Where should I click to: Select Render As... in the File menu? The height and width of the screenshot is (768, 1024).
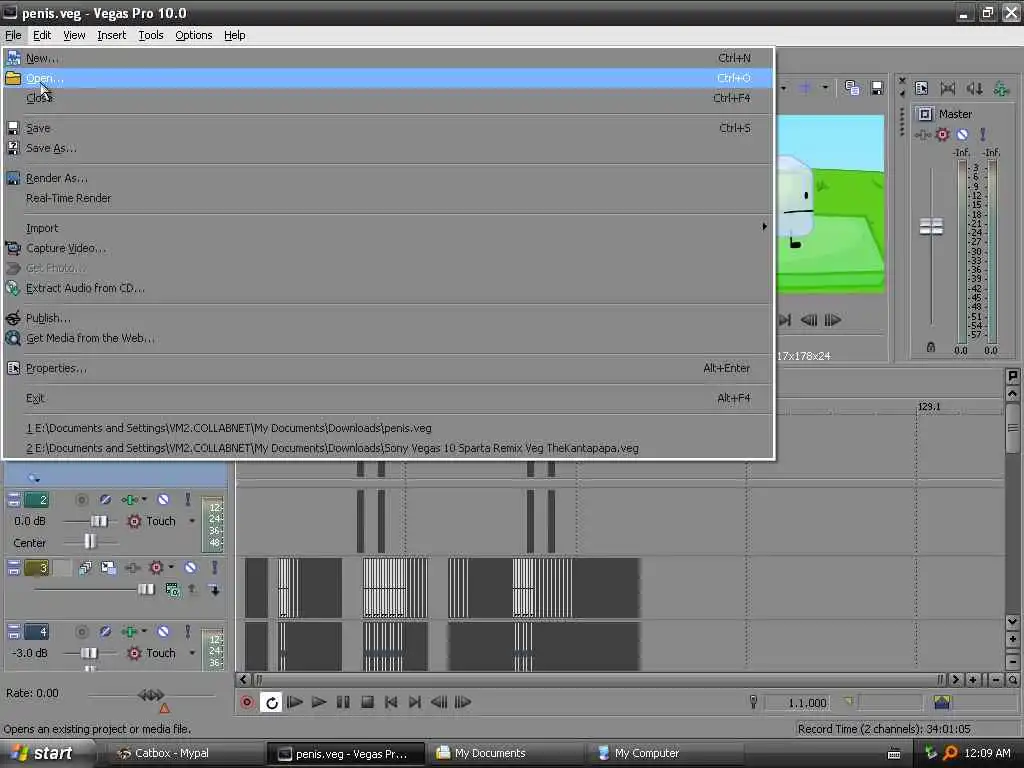pyautogui.click(x=389, y=178)
